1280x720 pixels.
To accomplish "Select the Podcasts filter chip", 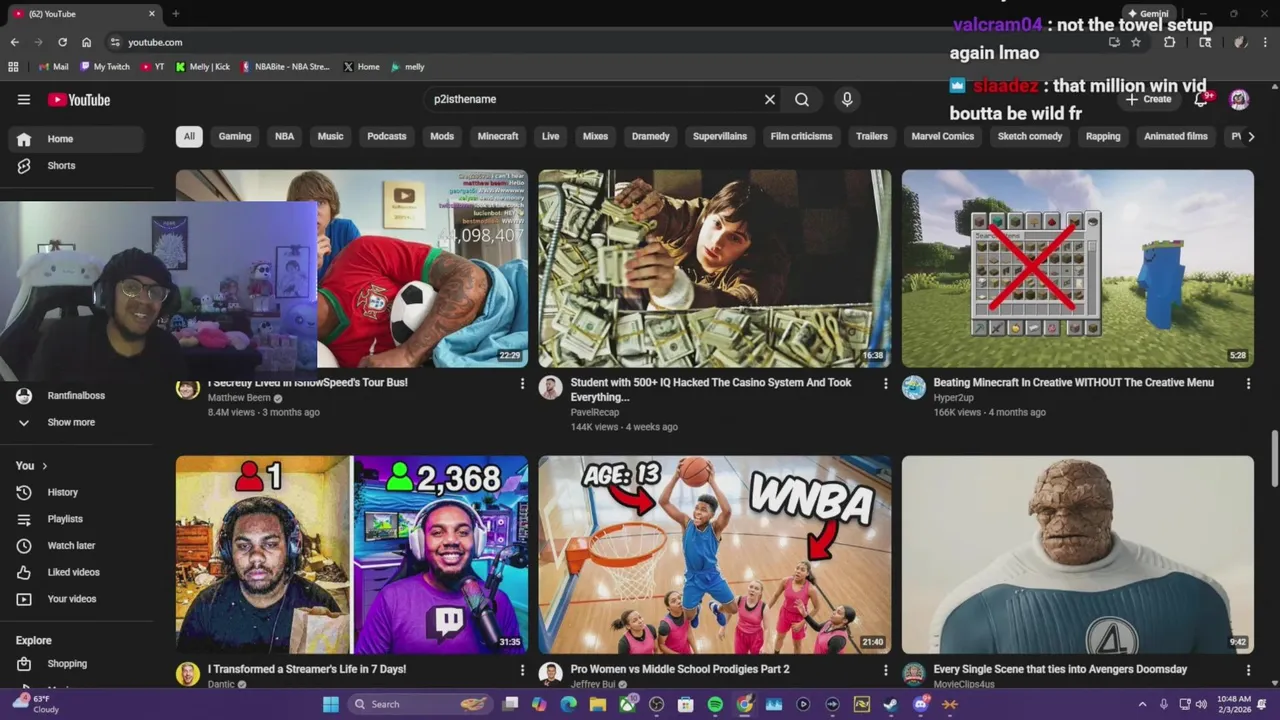I will click(386, 136).
